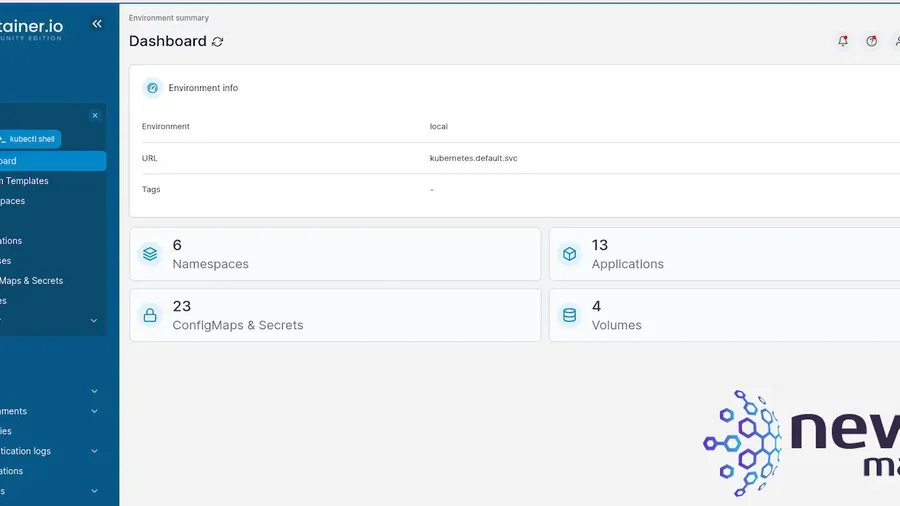This screenshot has width=900, height=506.
Task: Click the URL value kubernetes.default.svc
Action: (x=474, y=158)
